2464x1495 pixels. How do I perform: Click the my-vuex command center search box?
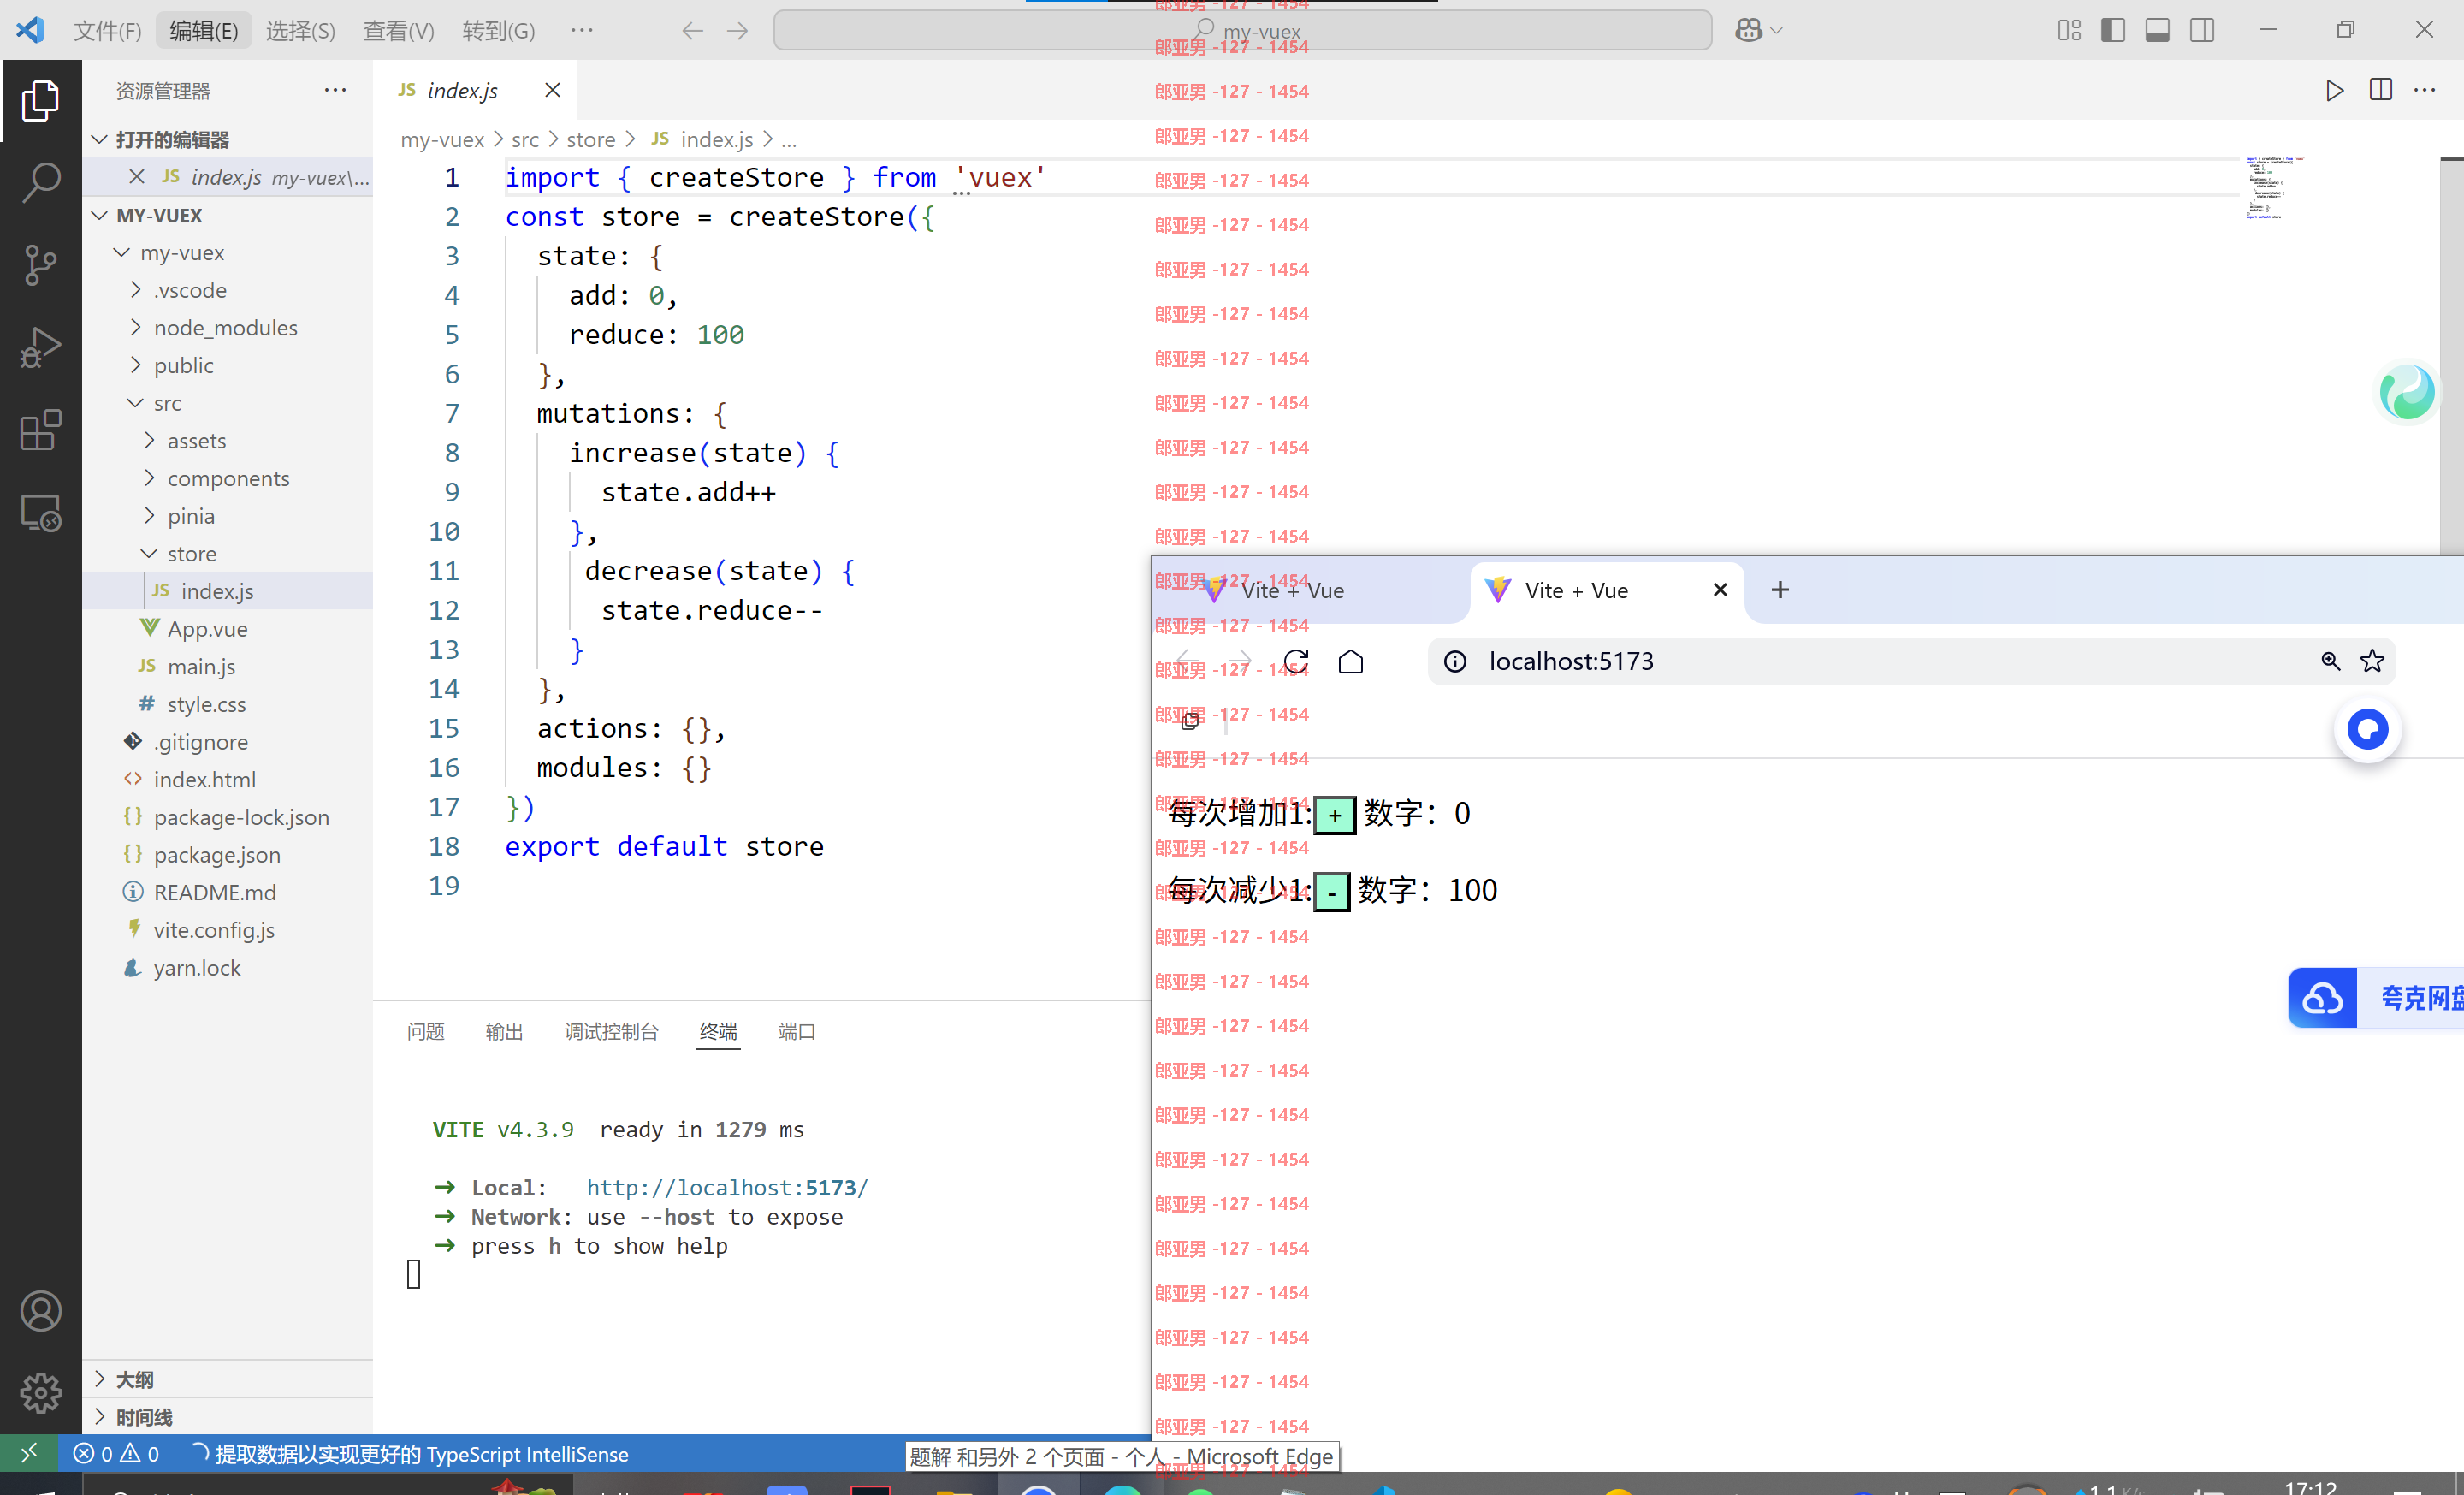pyautogui.click(x=1242, y=30)
